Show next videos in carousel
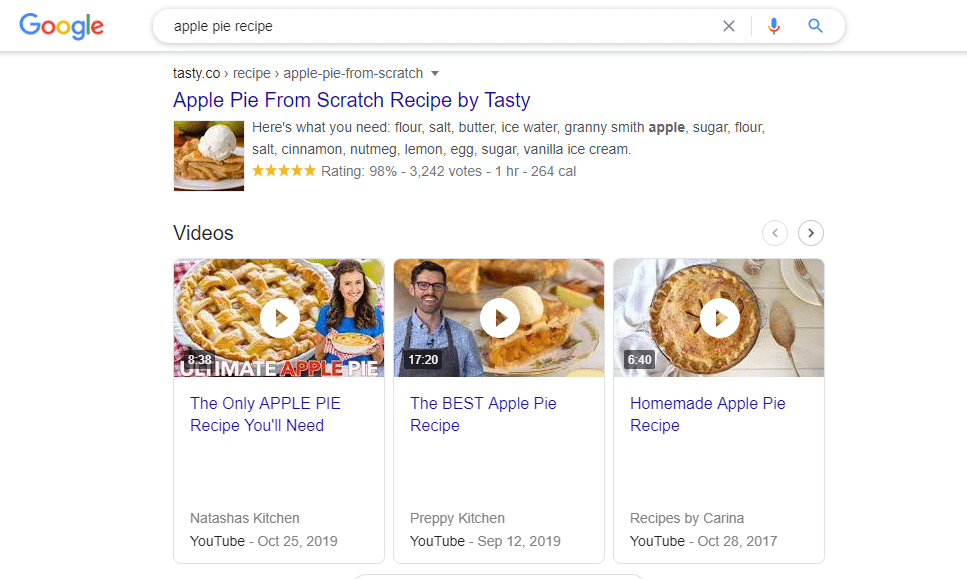The height and width of the screenshot is (579, 967). pyautogui.click(x=811, y=233)
